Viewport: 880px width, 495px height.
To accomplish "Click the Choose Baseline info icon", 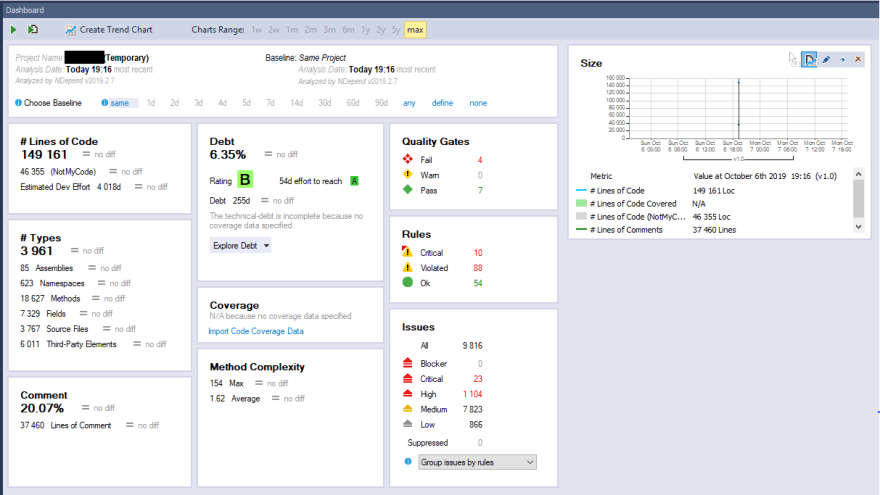I will tap(19, 103).
